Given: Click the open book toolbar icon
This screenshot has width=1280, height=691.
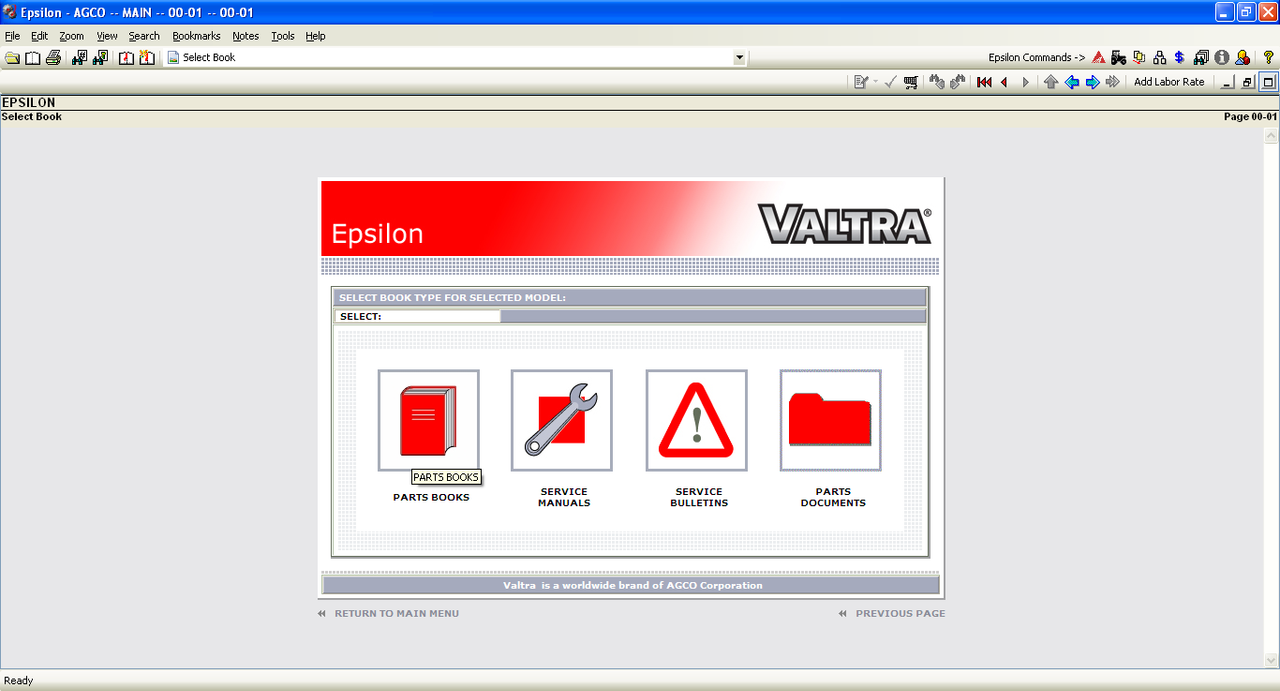Looking at the screenshot, I should coord(32,58).
